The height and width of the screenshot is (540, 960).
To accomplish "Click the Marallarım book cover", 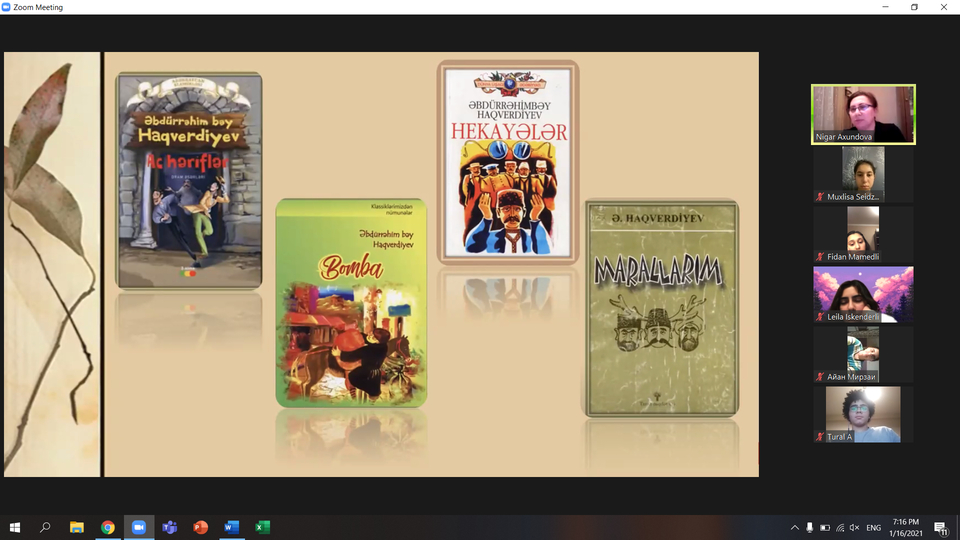I will (662, 309).
